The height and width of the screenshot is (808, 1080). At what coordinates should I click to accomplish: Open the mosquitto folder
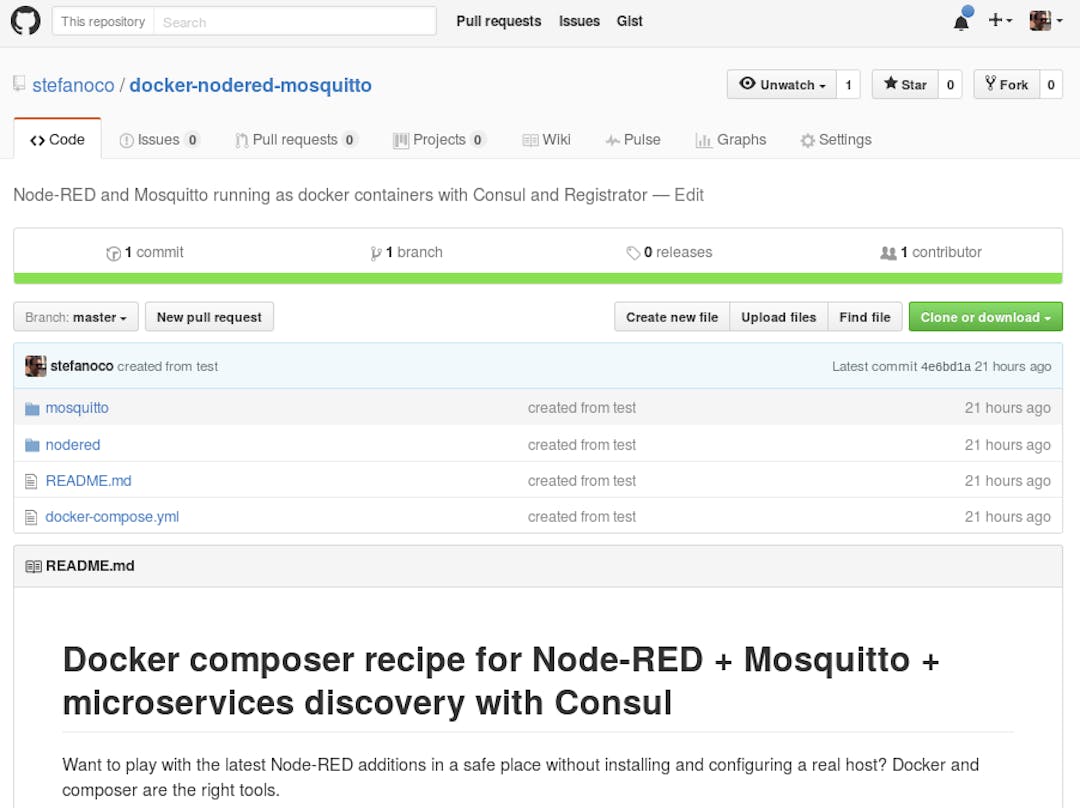click(x=77, y=408)
